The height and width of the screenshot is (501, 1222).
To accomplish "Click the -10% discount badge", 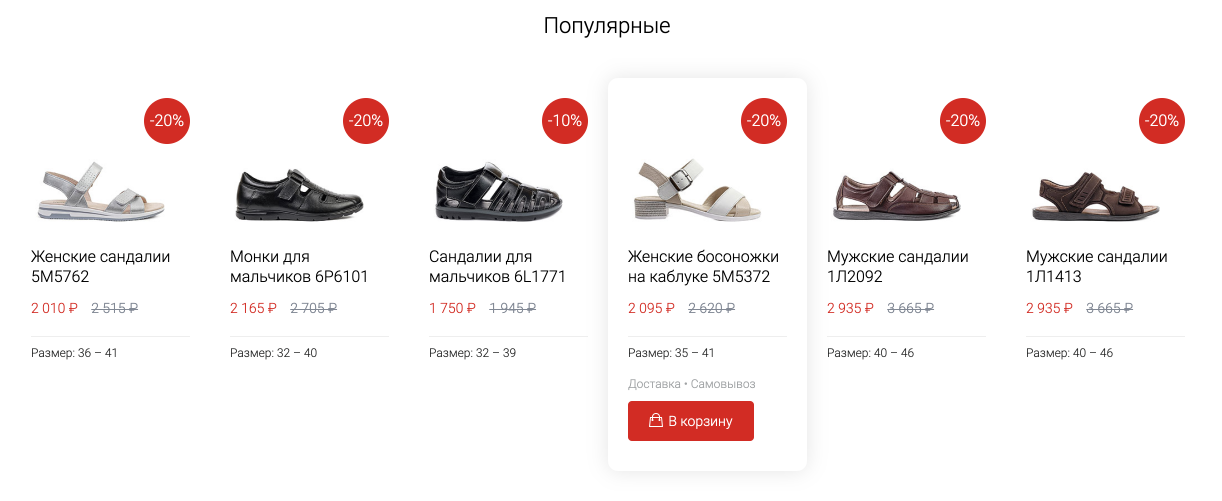I will [x=565, y=121].
